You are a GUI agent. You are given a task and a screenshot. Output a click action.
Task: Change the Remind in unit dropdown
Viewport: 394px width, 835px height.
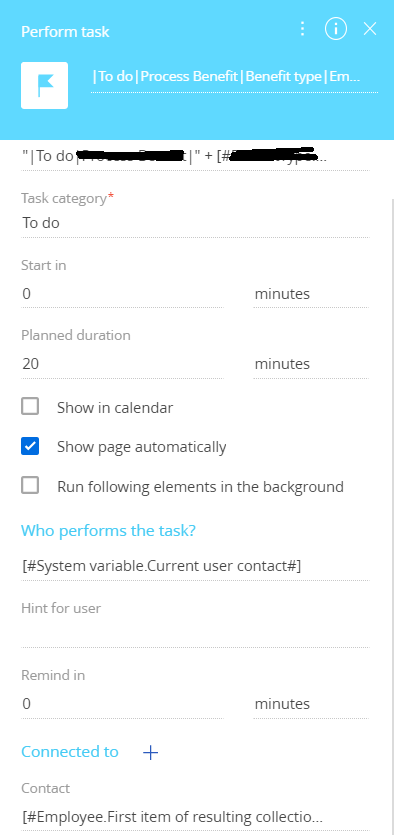pos(311,704)
